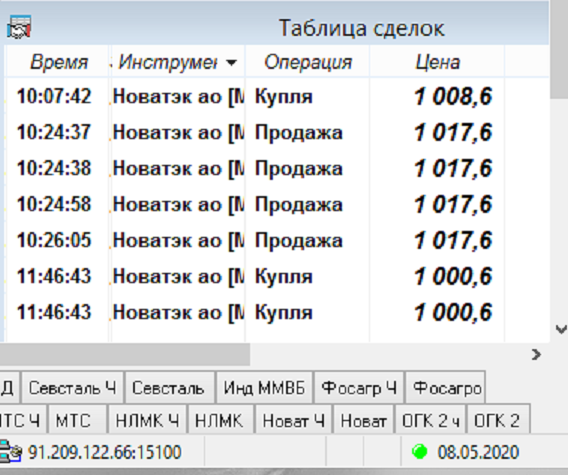Switch to the Инд ММВБ tab
Screen dimensions: 568x475
[x=264, y=388]
